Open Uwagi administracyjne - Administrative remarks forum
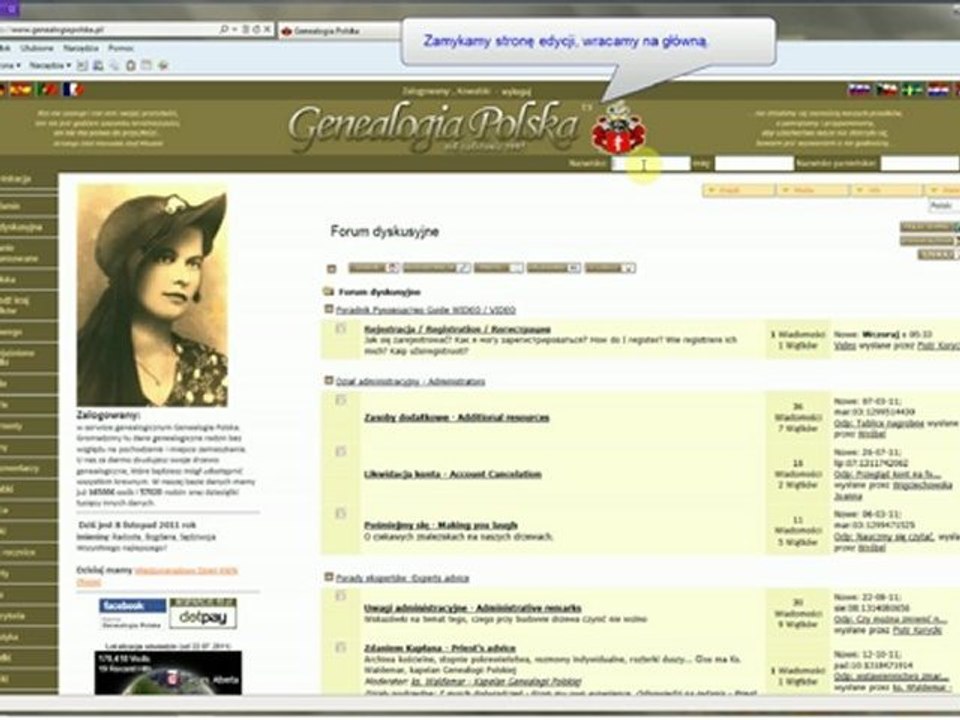 (473, 608)
